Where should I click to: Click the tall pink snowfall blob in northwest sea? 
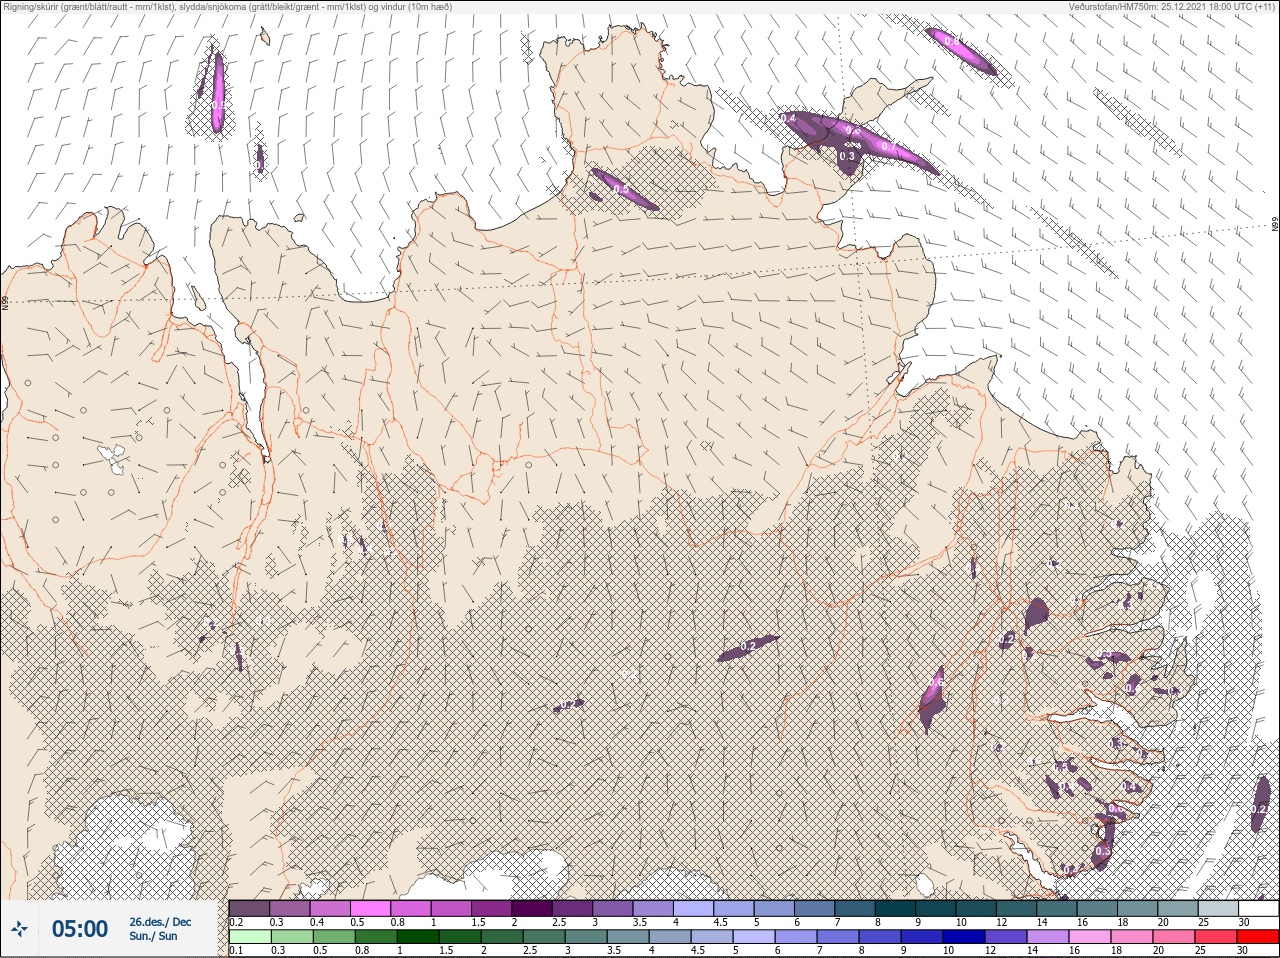tap(217, 92)
